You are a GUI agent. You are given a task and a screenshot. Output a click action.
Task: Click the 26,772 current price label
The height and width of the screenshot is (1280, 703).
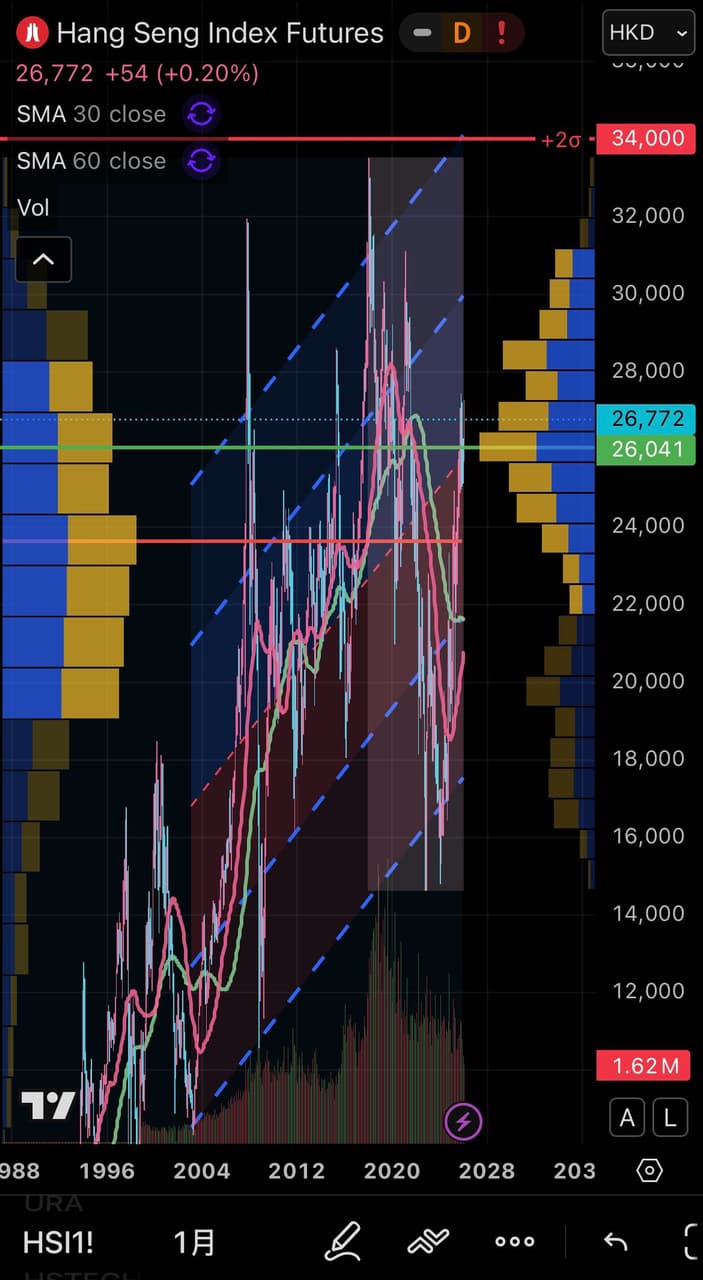(645, 419)
